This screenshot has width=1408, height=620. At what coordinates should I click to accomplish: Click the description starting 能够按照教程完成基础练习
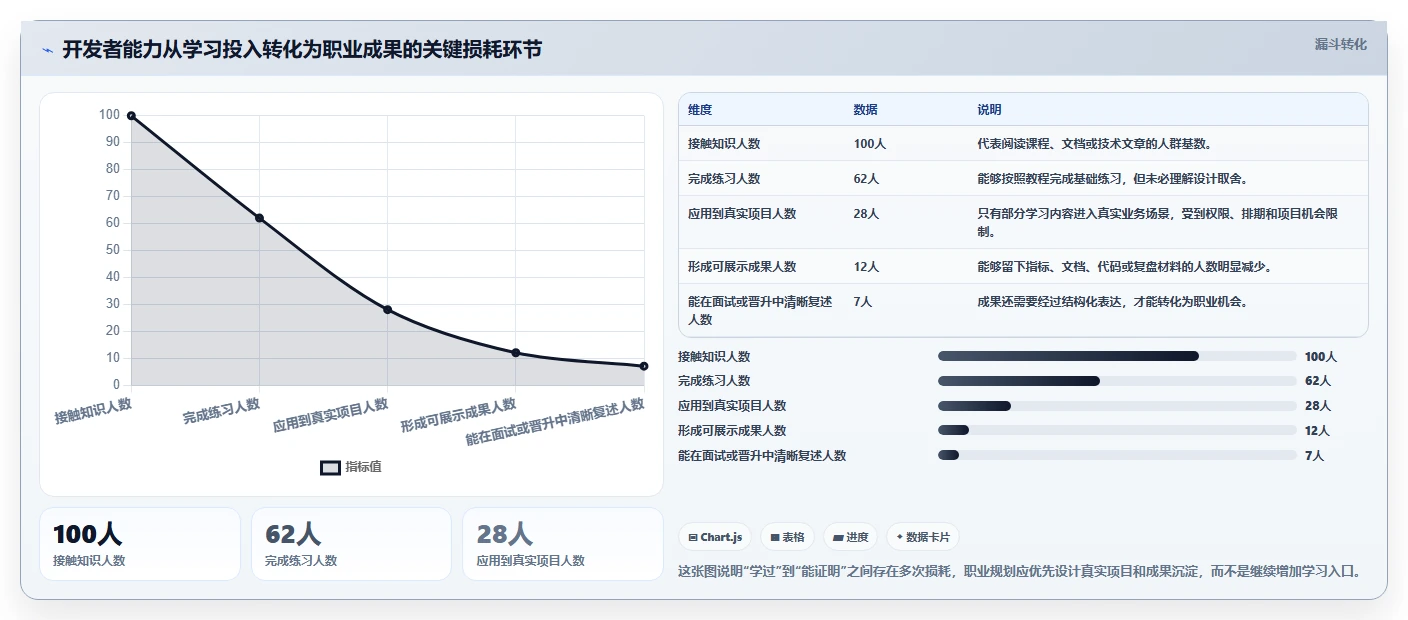point(1113,179)
